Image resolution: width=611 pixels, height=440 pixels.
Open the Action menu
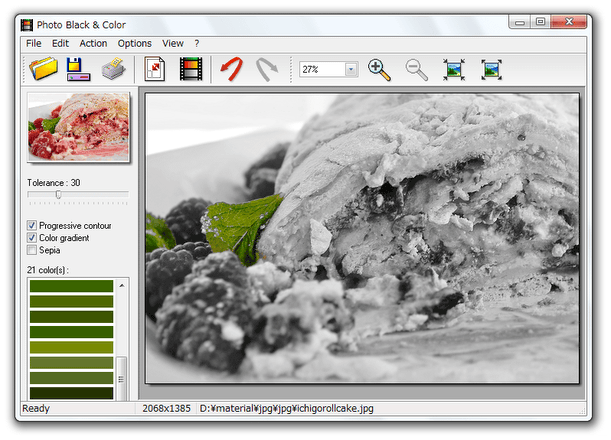(x=93, y=43)
